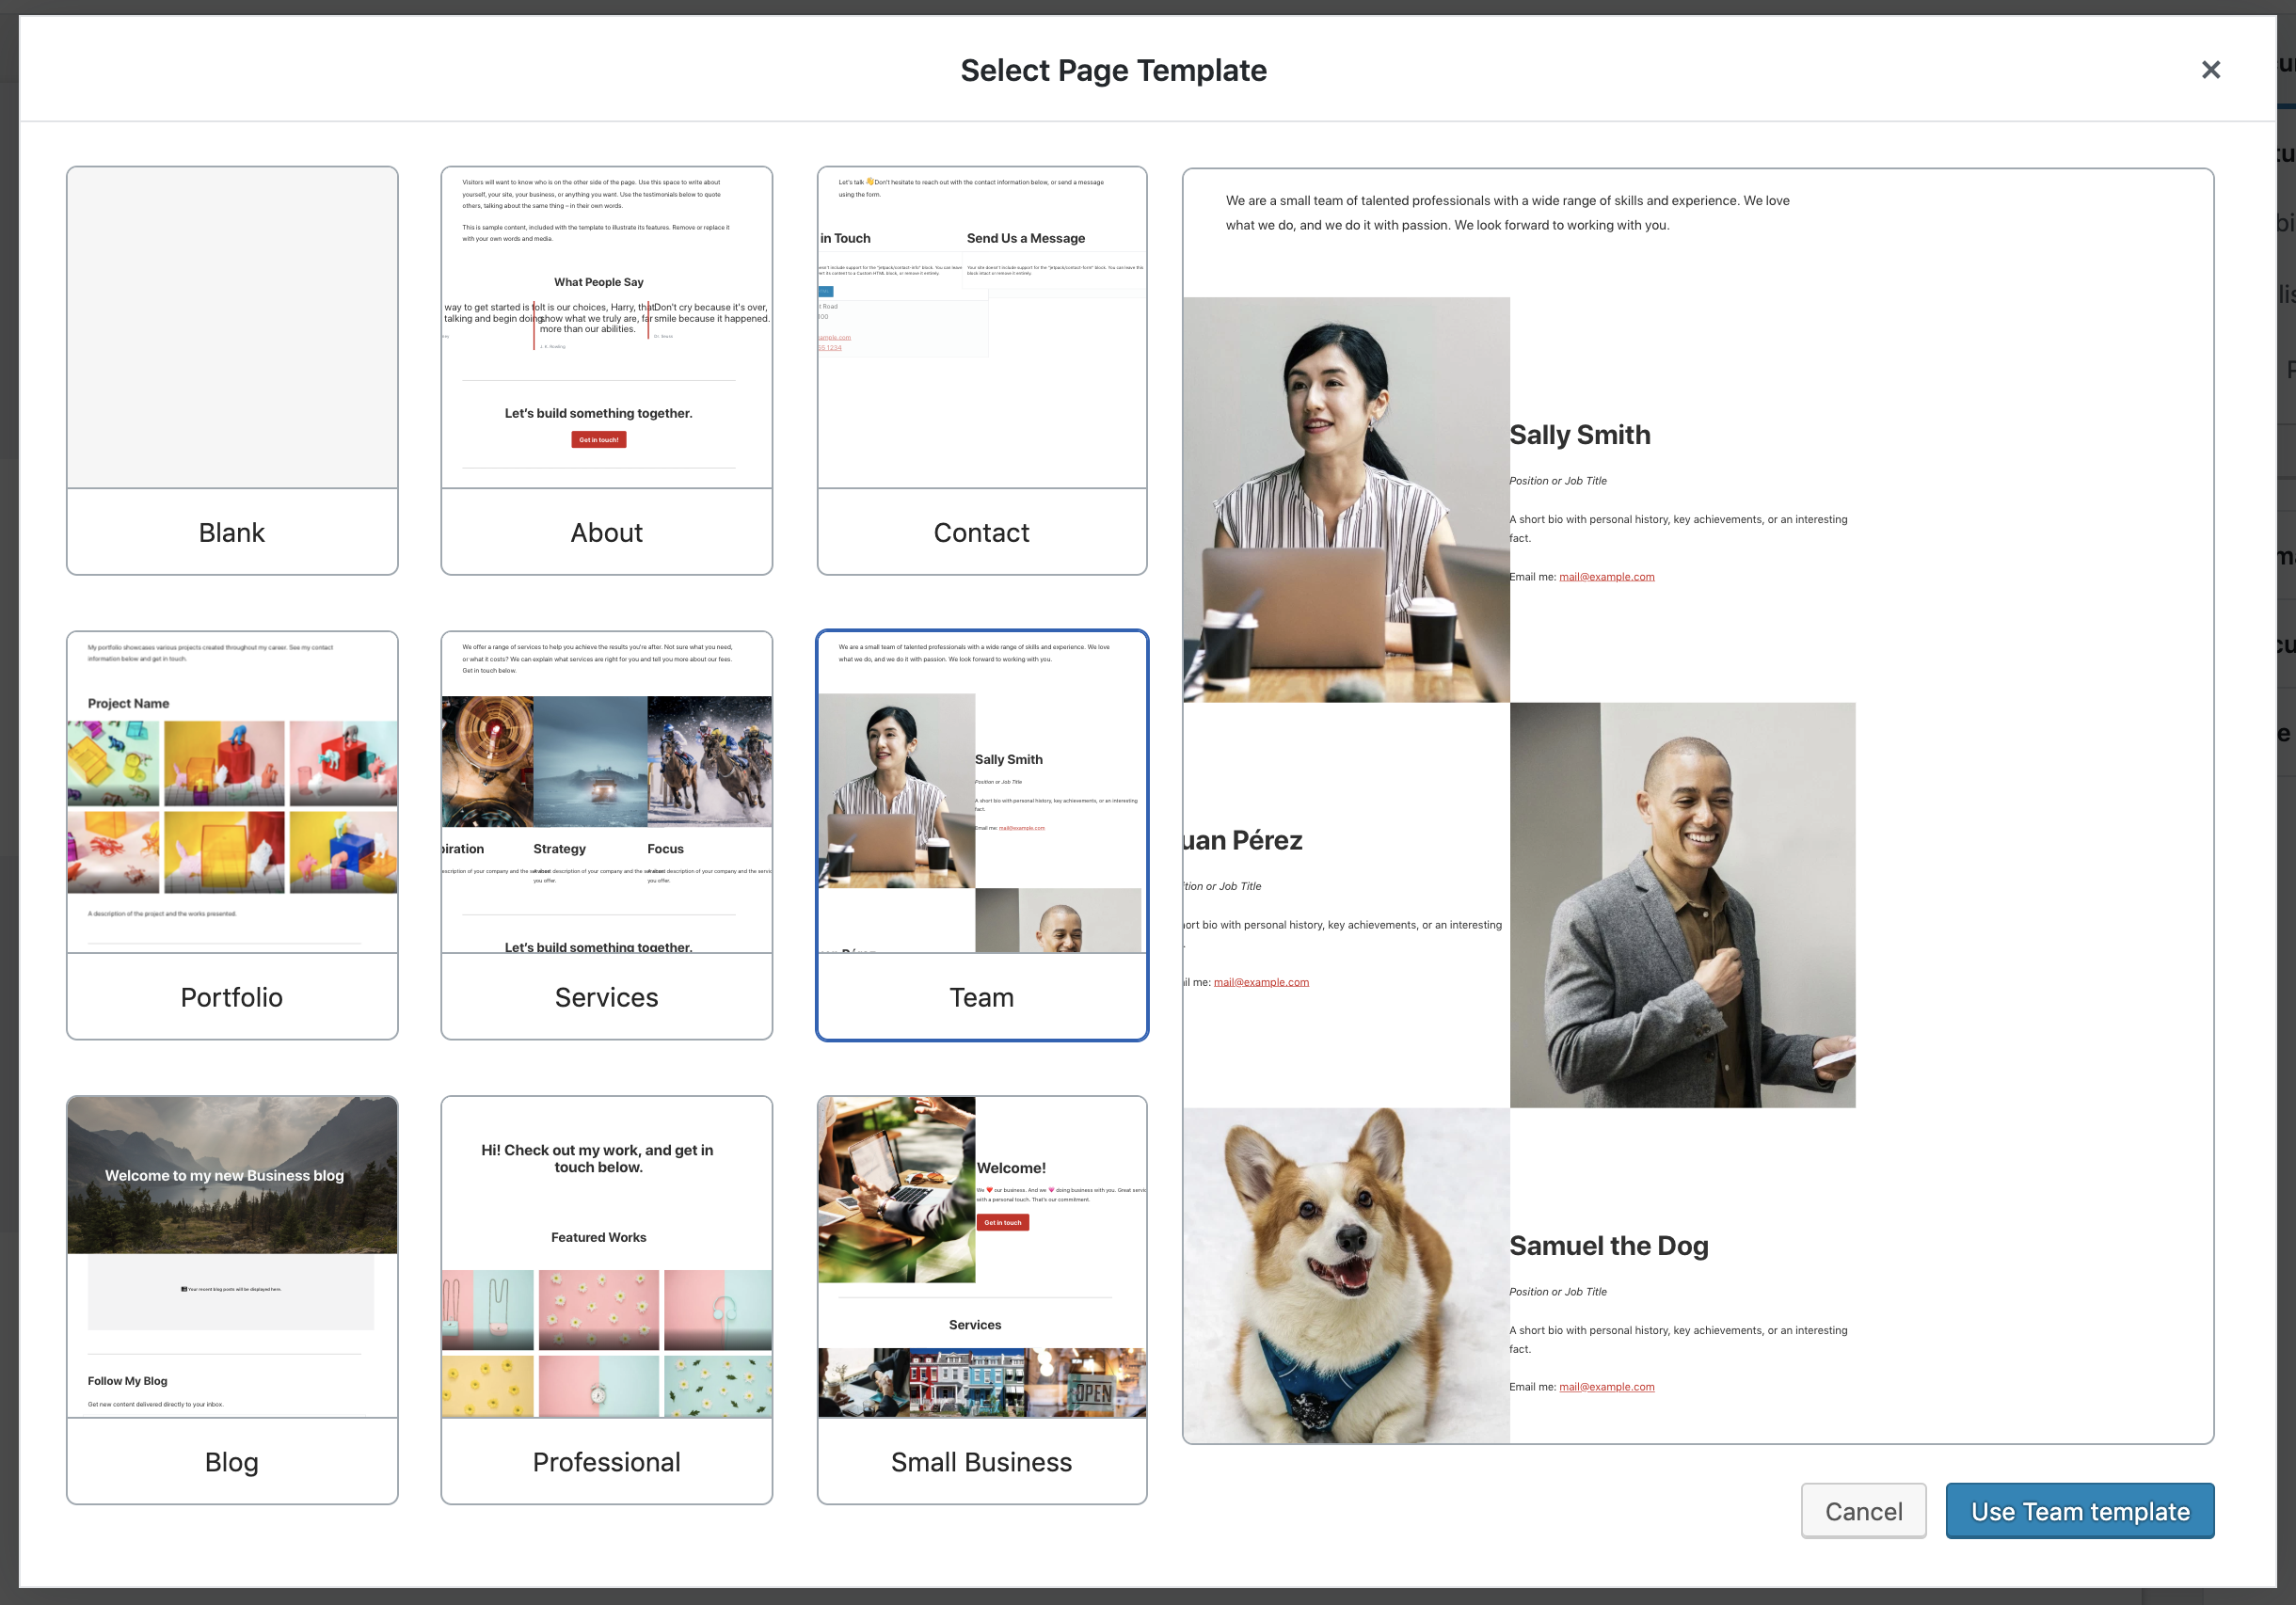Click the corgi dog photo in preview
2296x1605 pixels.
1346,1275
